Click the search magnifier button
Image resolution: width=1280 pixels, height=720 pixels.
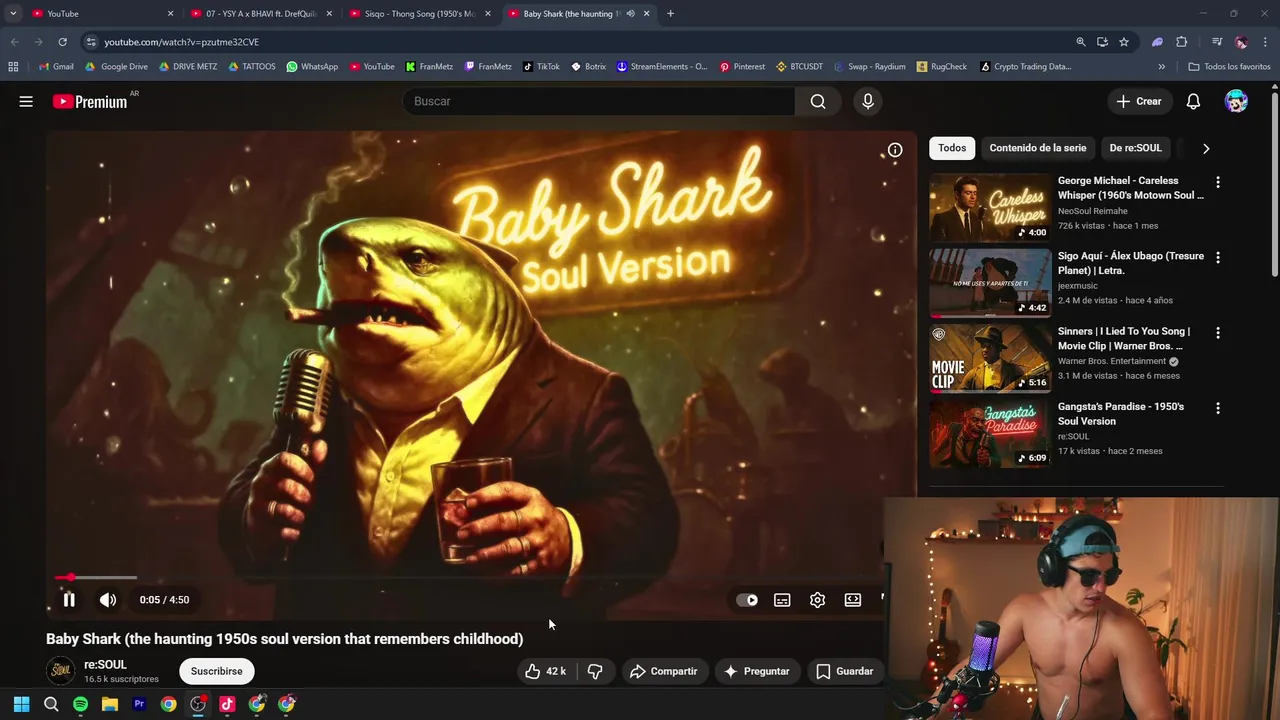point(818,101)
